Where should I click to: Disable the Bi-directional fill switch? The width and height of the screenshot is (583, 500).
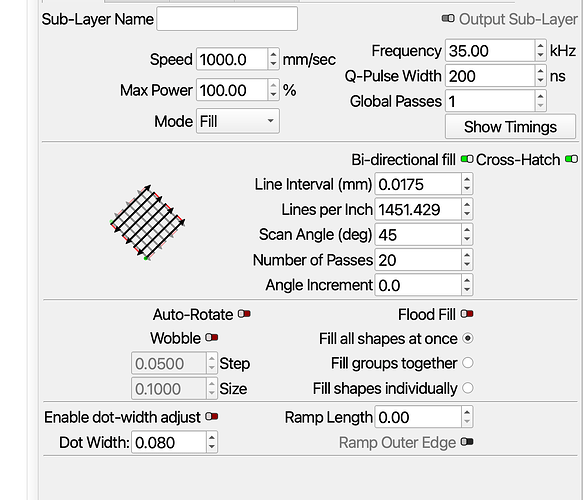coord(467,159)
